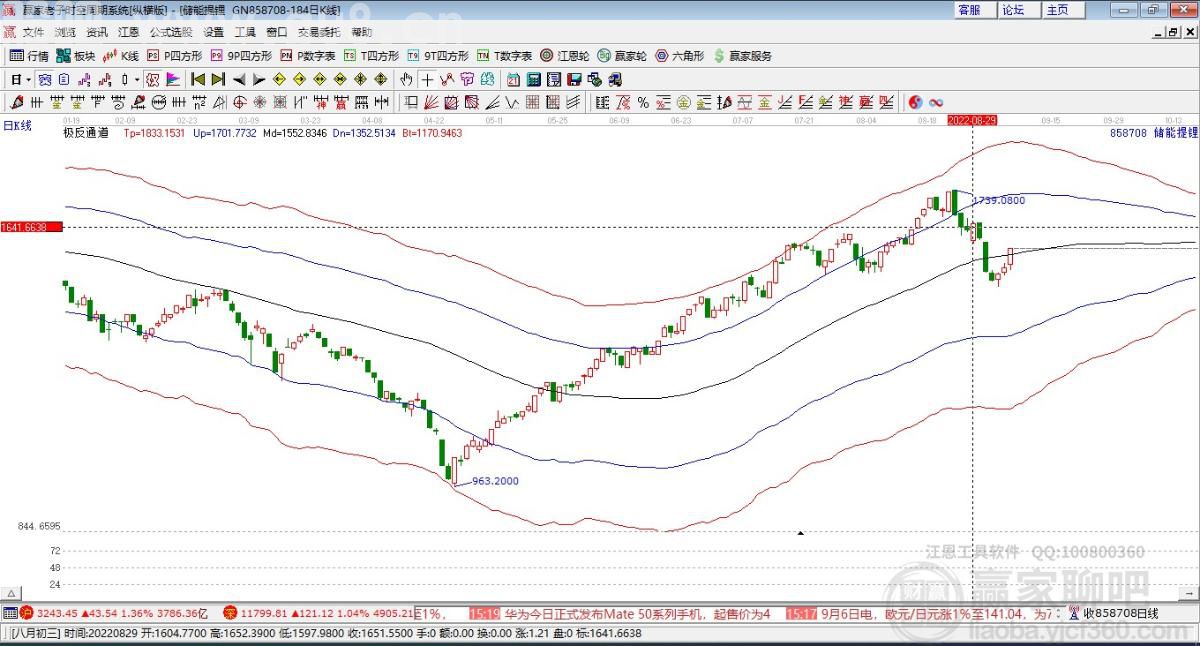Click the Bt=1170.9463 indicator value

[x=432, y=132]
